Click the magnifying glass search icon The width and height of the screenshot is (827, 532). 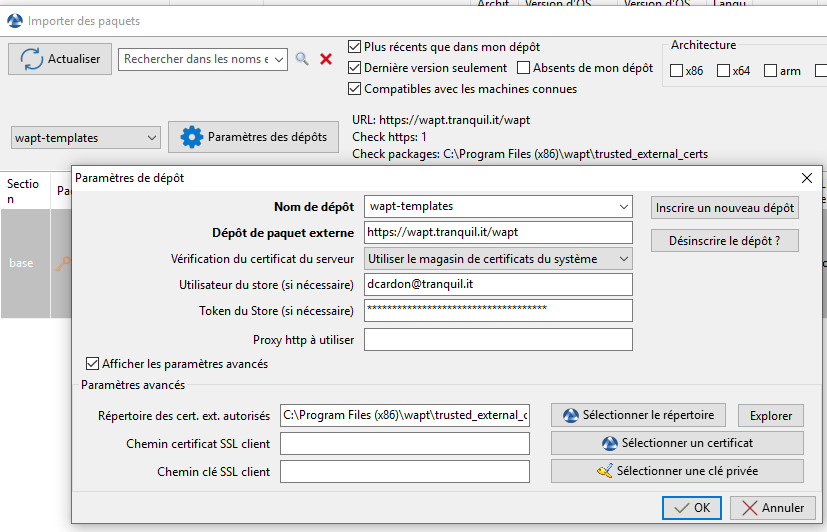pos(302,59)
